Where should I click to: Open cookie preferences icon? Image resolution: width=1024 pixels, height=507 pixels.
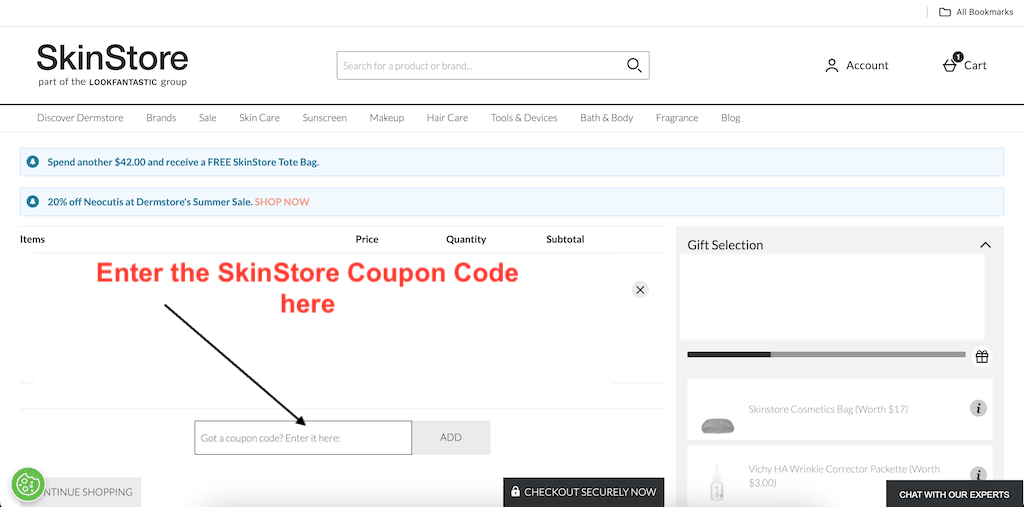(27, 484)
